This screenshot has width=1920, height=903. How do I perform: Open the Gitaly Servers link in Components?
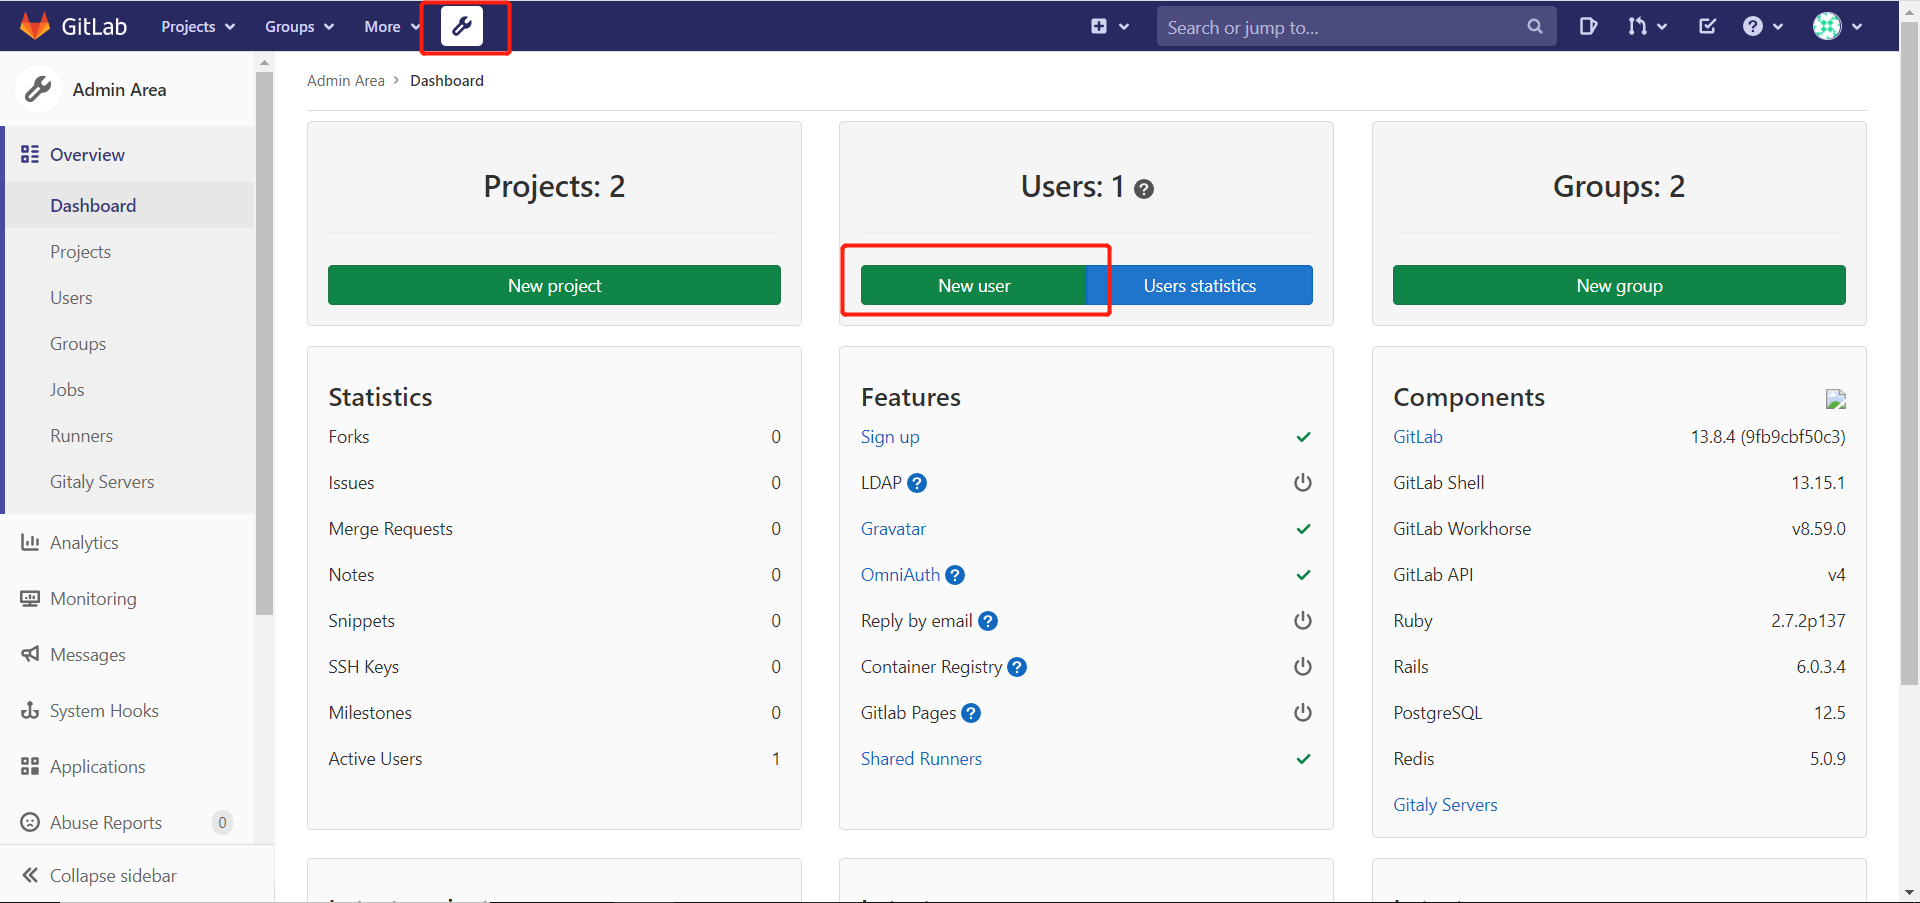point(1445,805)
